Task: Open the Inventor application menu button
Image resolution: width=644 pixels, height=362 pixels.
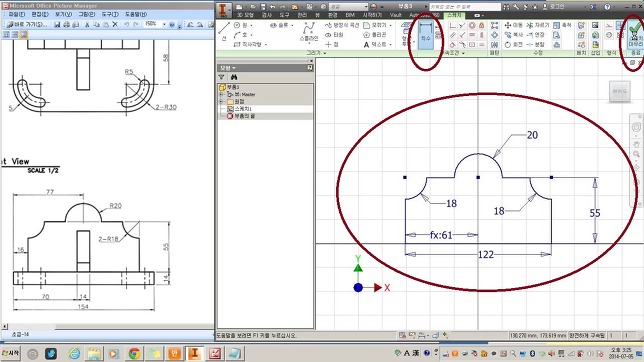Action: (223, 9)
